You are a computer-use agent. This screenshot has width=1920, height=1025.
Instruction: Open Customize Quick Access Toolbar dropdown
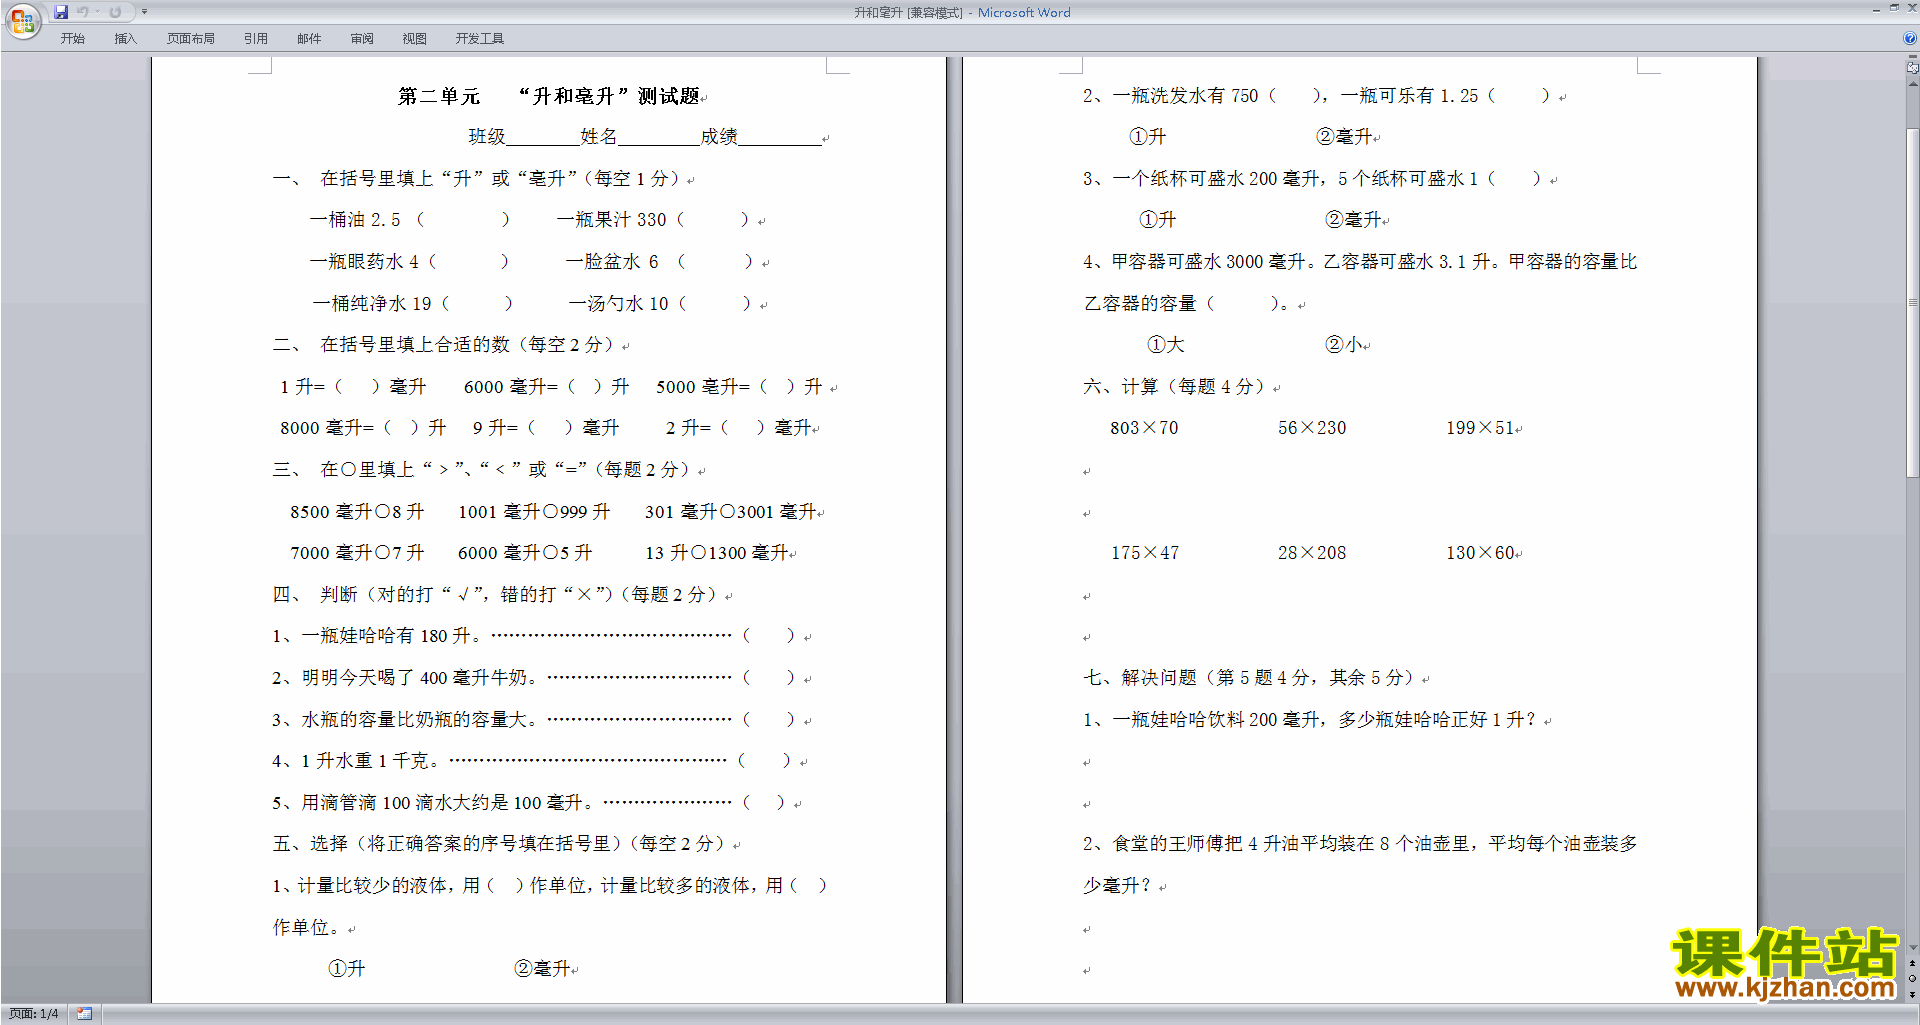pyautogui.click(x=144, y=12)
